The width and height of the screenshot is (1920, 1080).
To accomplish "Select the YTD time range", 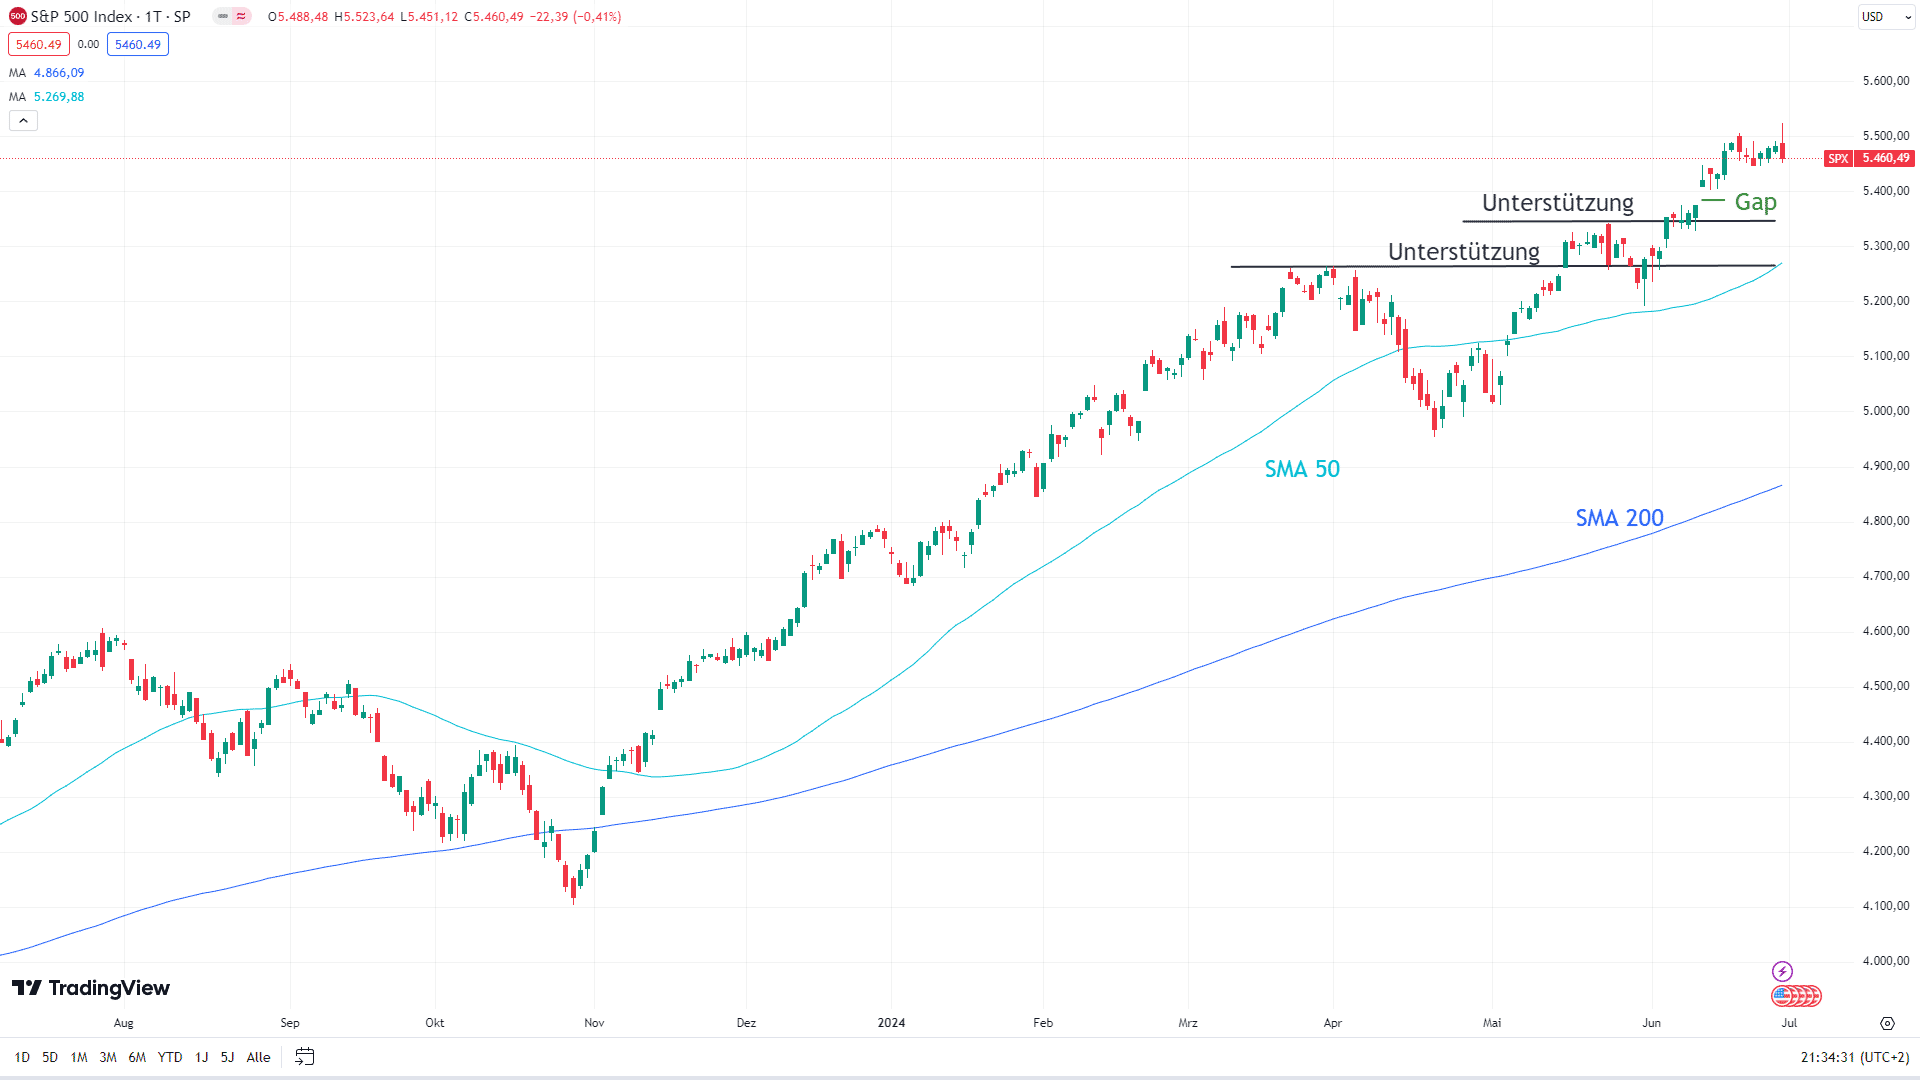I will click(x=170, y=1057).
